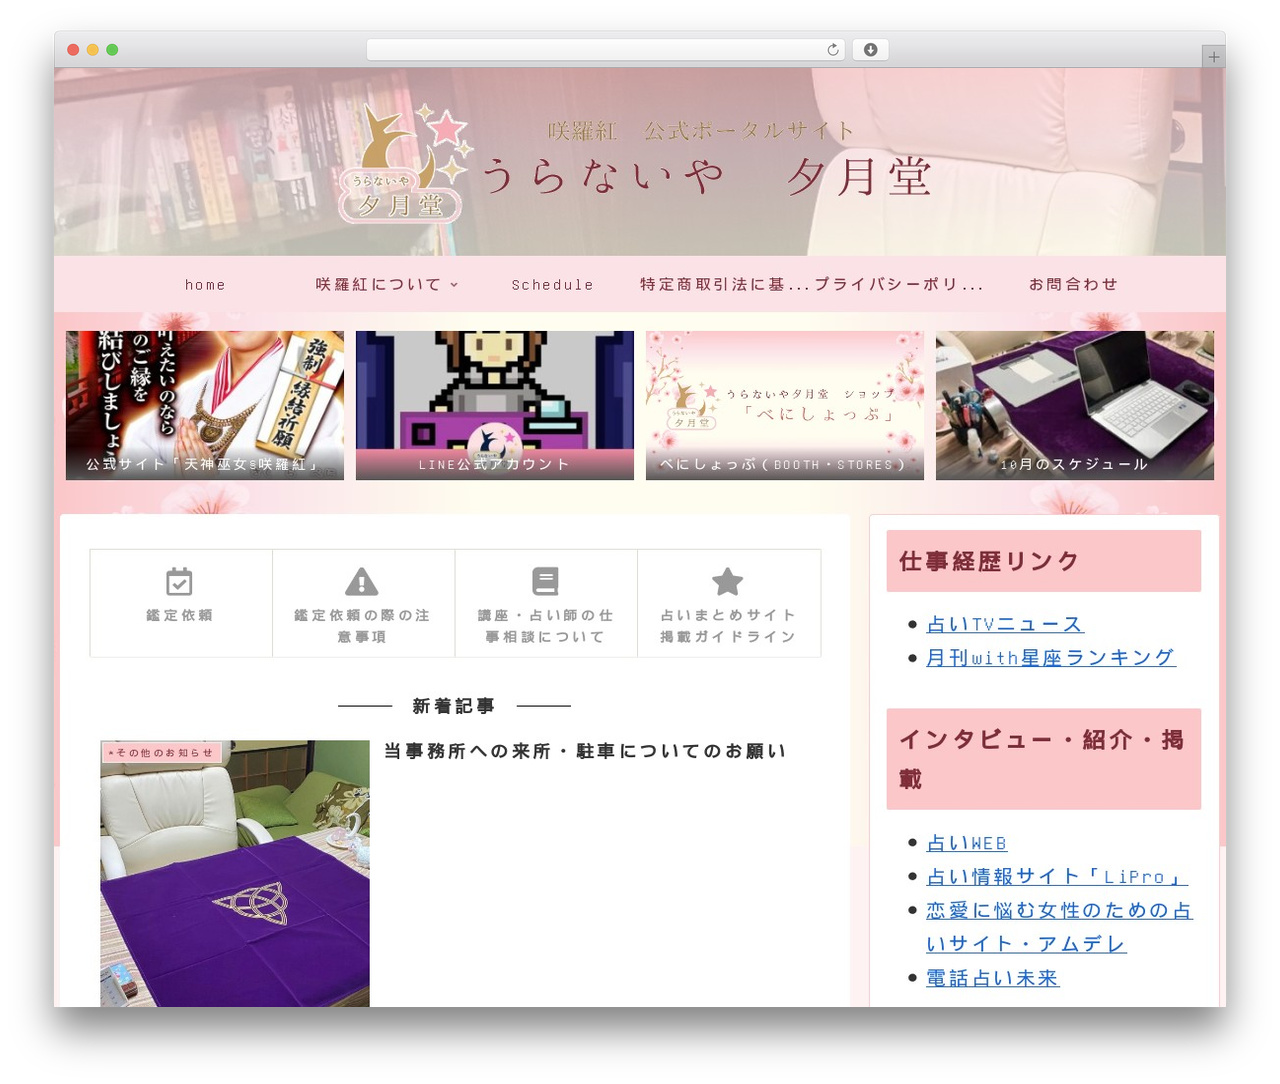Click the browser download arrow icon
The image size is (1280, 1084).
(x=870, y=50)
